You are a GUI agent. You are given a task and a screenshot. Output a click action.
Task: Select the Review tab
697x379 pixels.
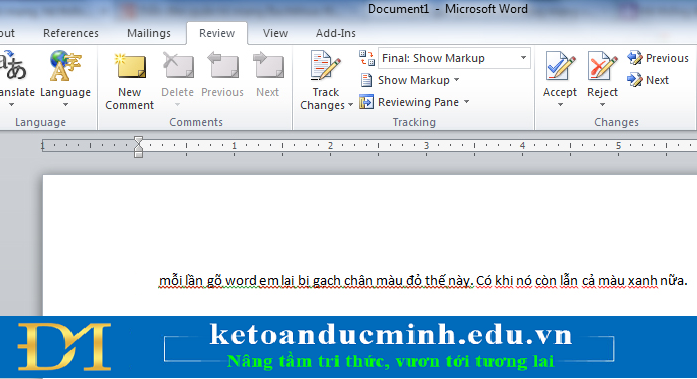pyautogui.click(x=217, y=33)
